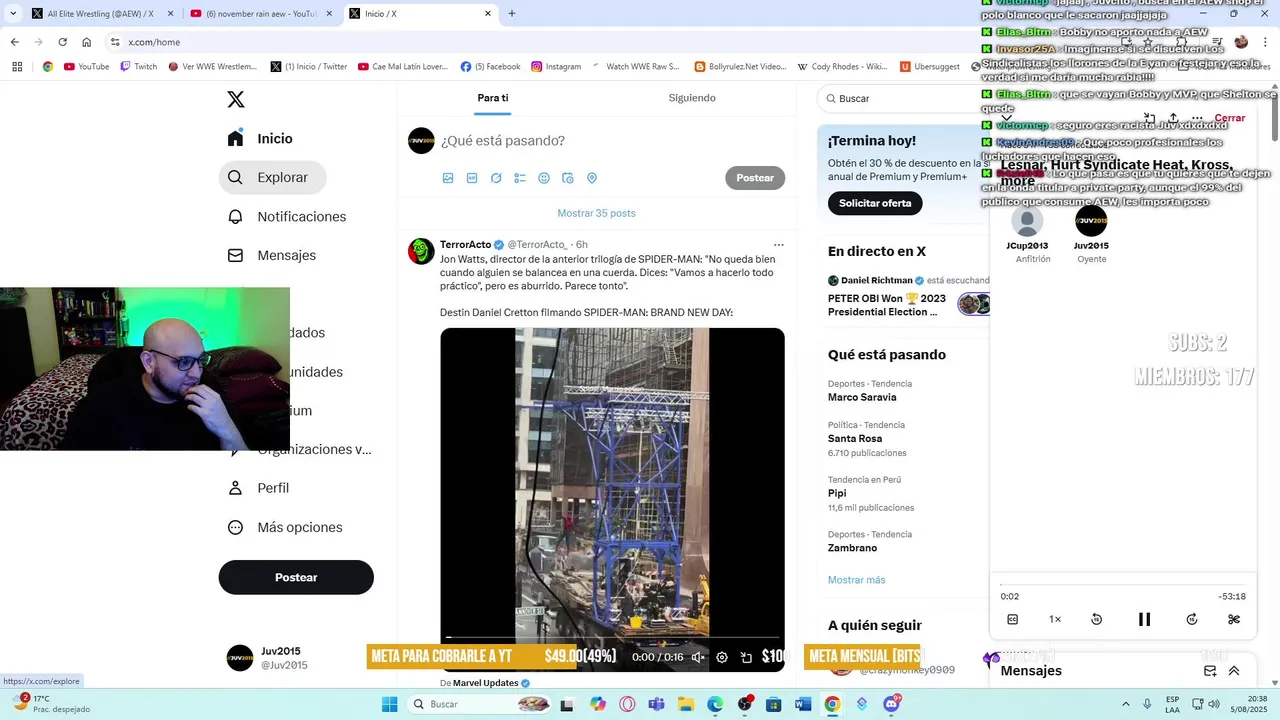The height and width of the screenshot is (720, 1280).
Task: Skip forward 15 seconds in Space
Action: (1192, 619)
